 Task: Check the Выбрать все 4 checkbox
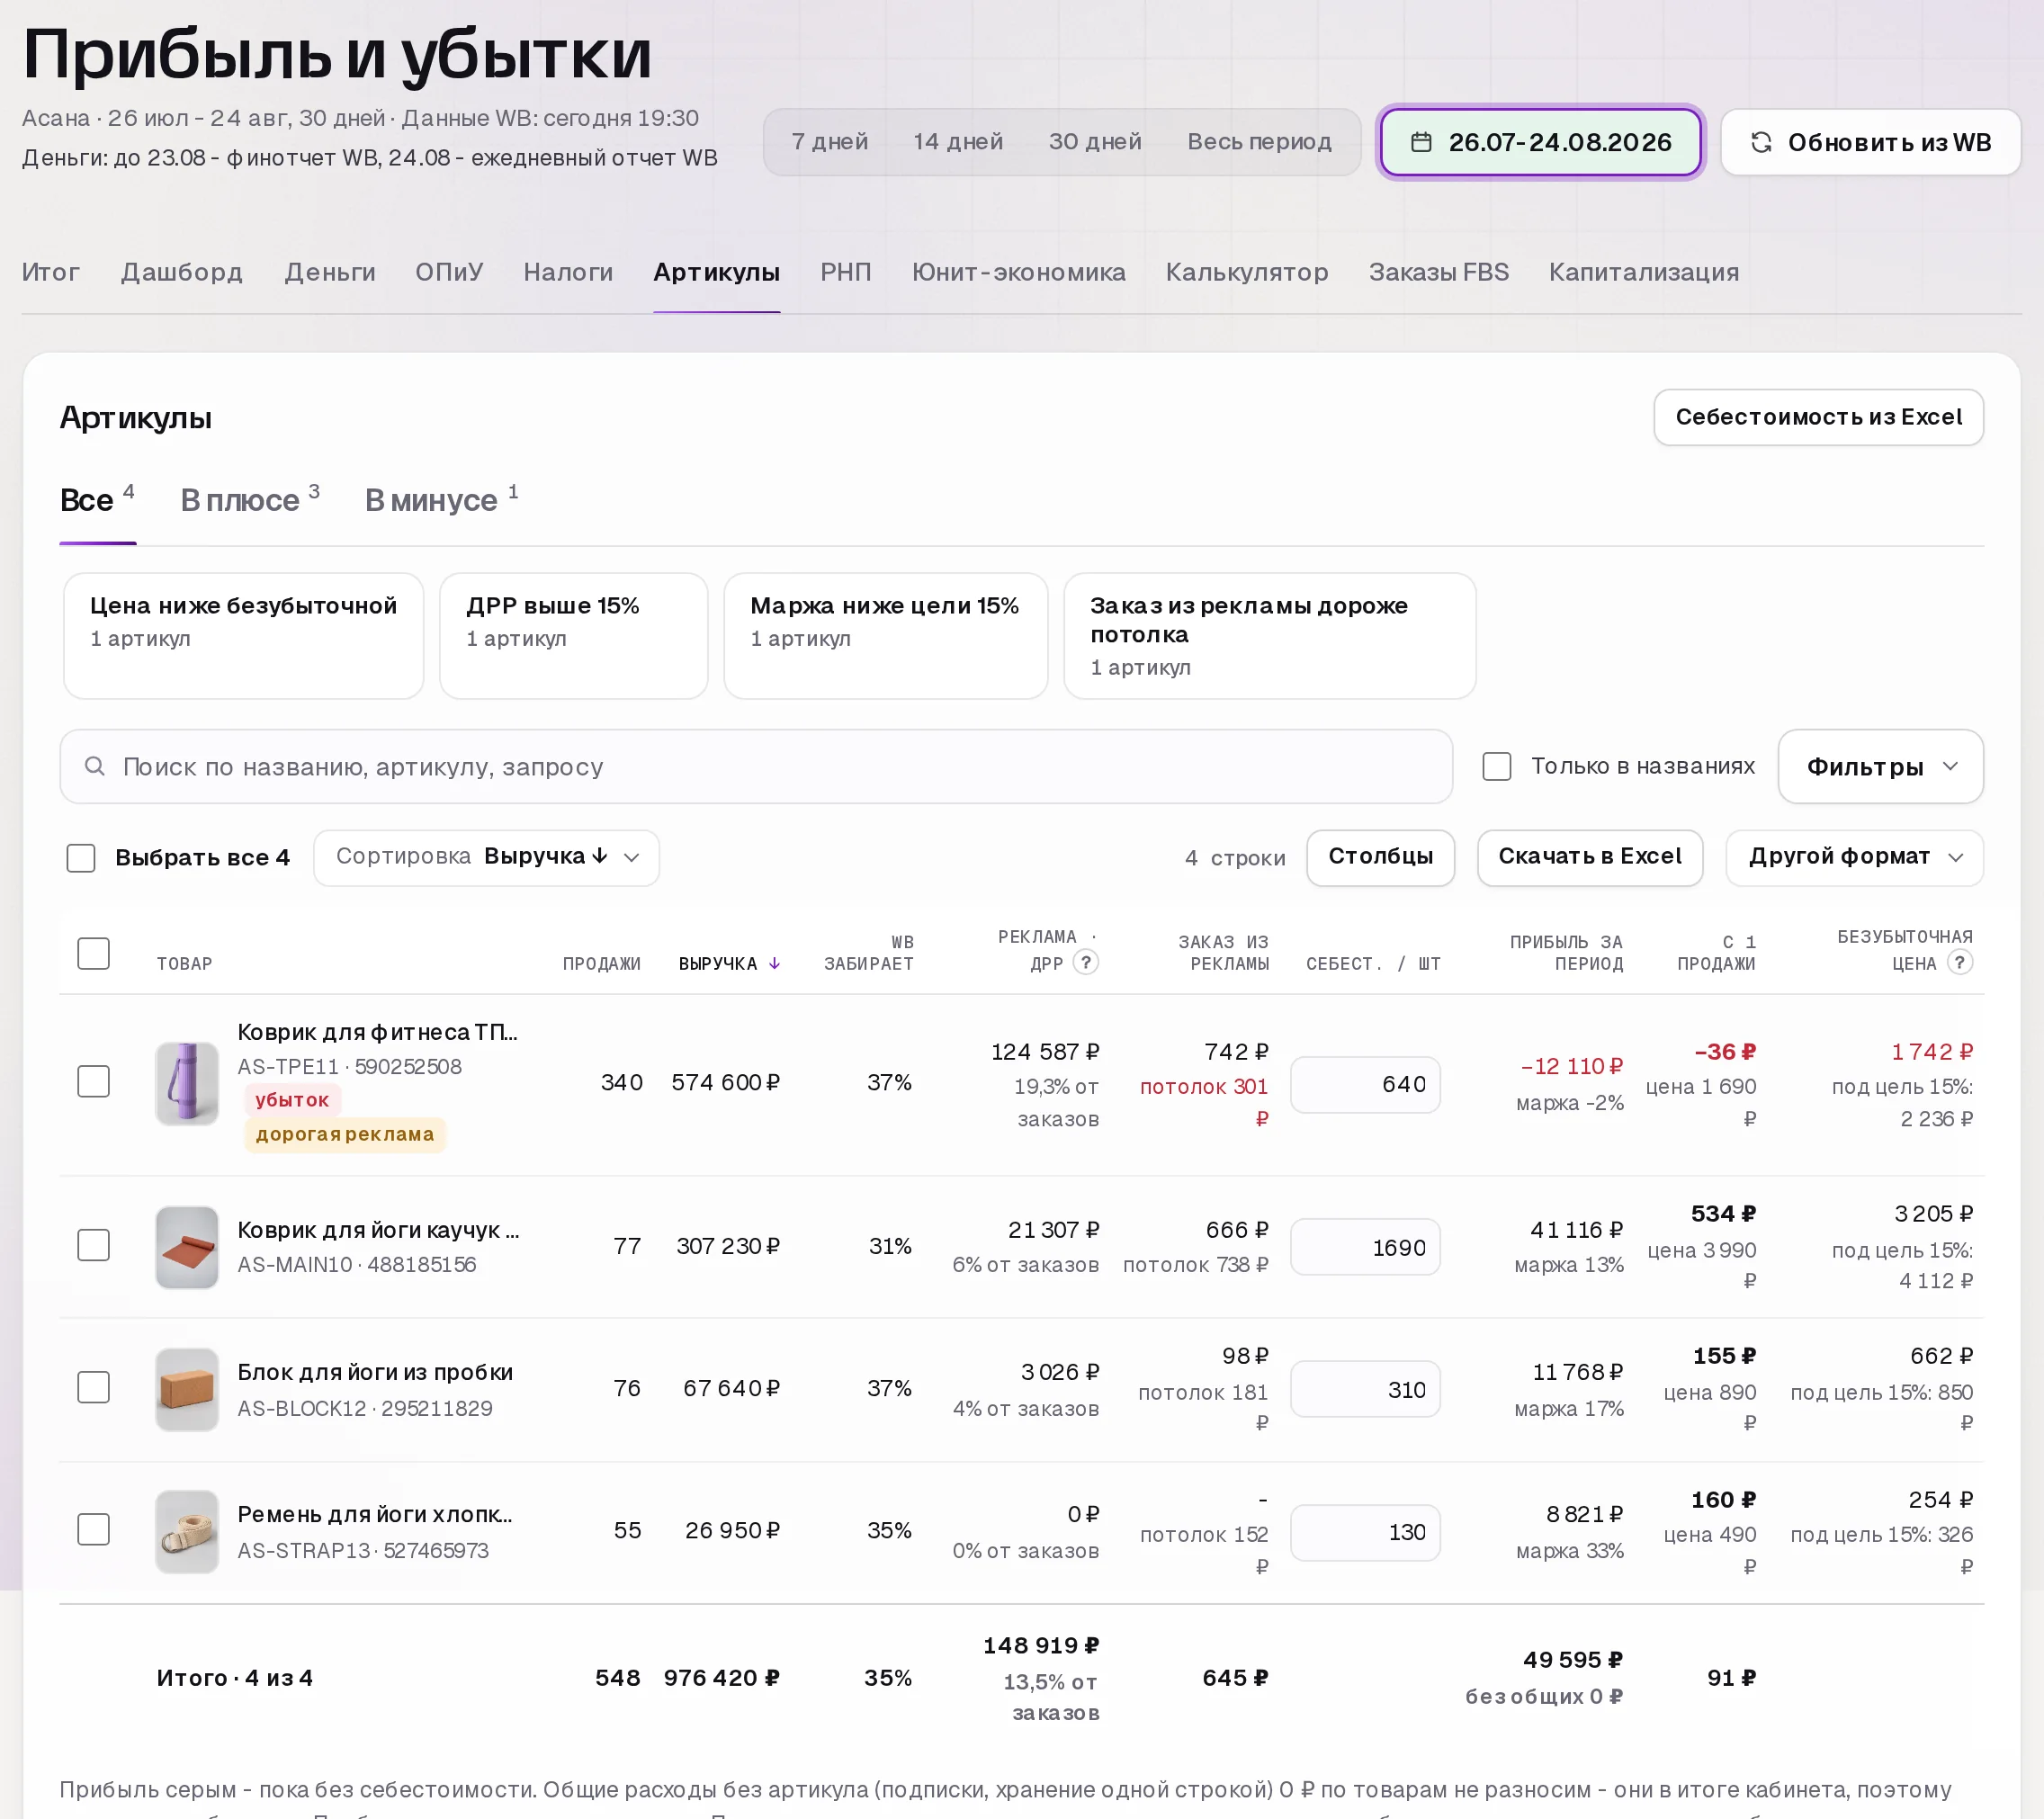[81, 857]
